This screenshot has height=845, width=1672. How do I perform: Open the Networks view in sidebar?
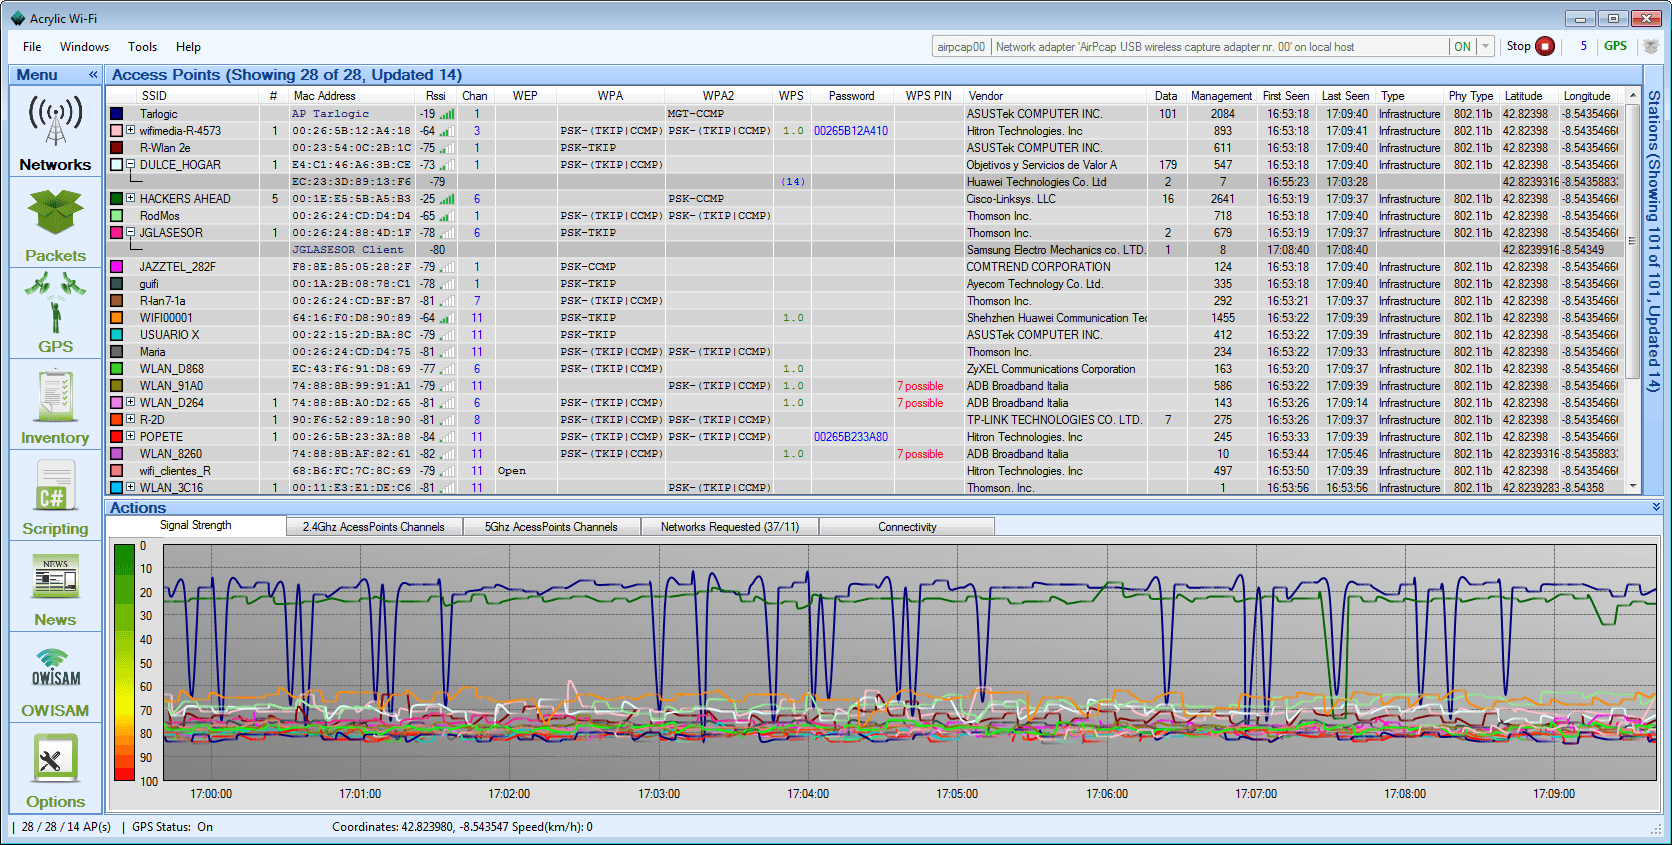(55, 133)
